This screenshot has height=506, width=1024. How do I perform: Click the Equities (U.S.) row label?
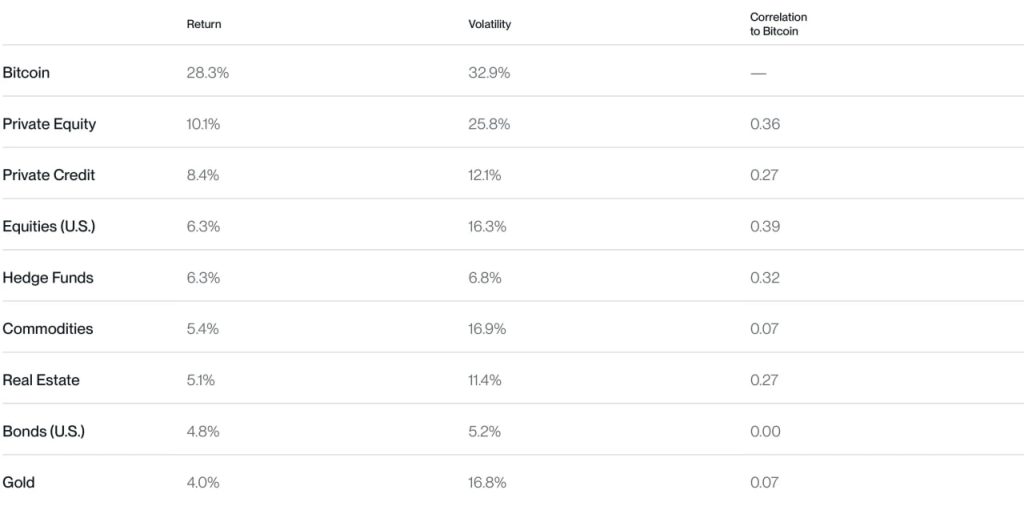[x=49, y=227]
